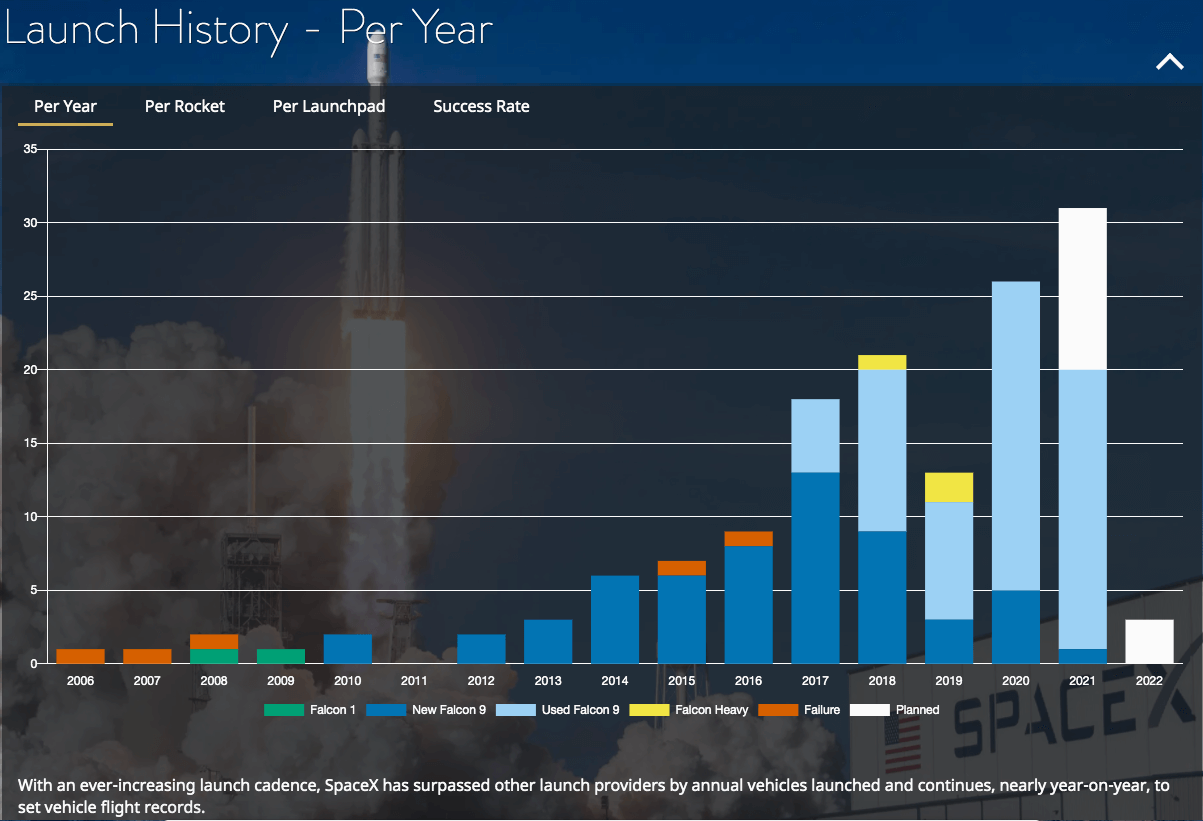
Task: Click the 2018 Falcon Heavy bar segment
Action: [x=881, y=360]
